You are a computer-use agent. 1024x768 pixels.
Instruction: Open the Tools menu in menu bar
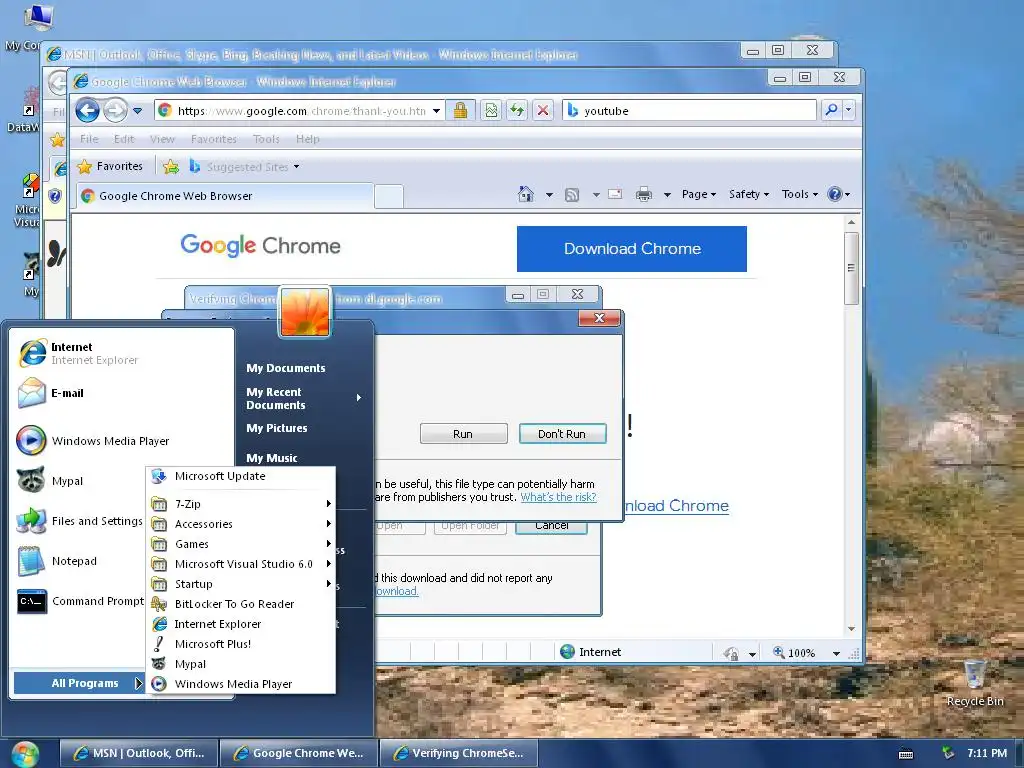point(266,138)
